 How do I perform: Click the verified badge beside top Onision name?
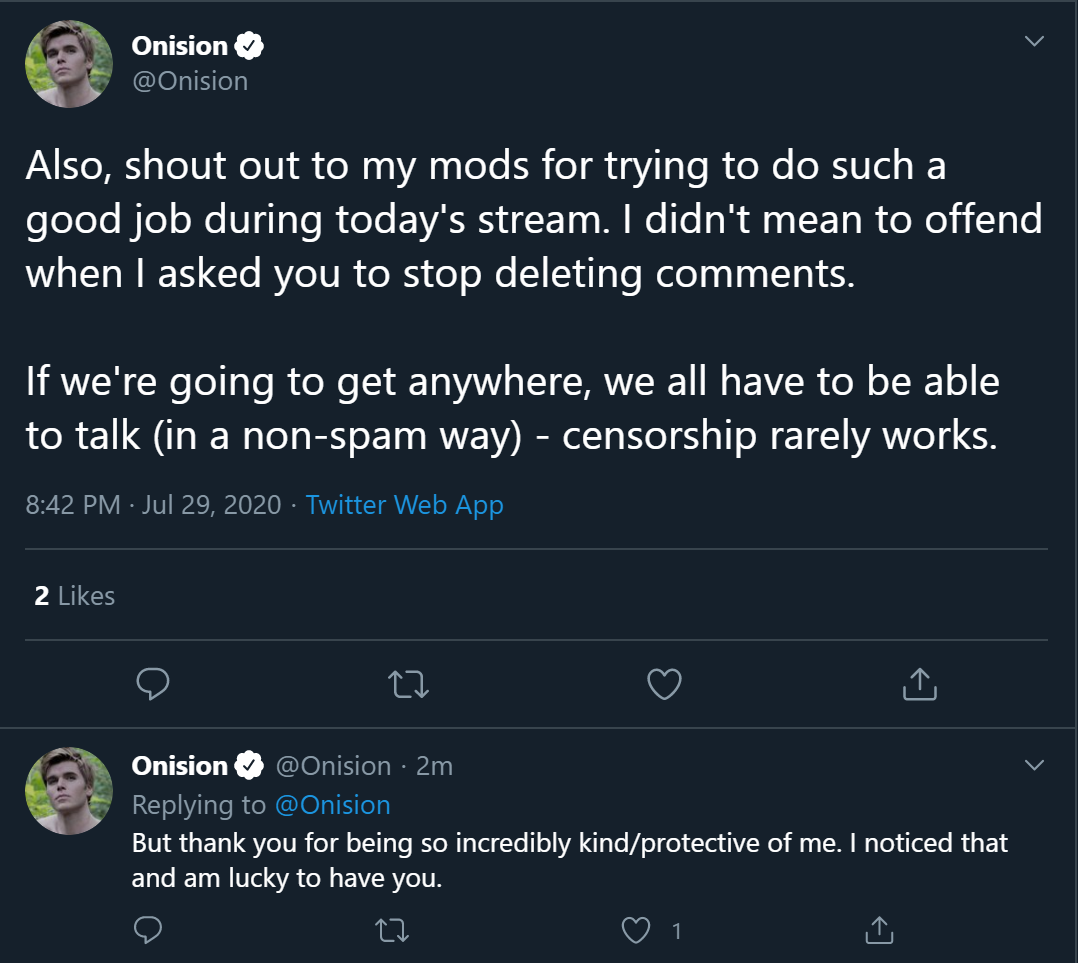click(249, 46)
